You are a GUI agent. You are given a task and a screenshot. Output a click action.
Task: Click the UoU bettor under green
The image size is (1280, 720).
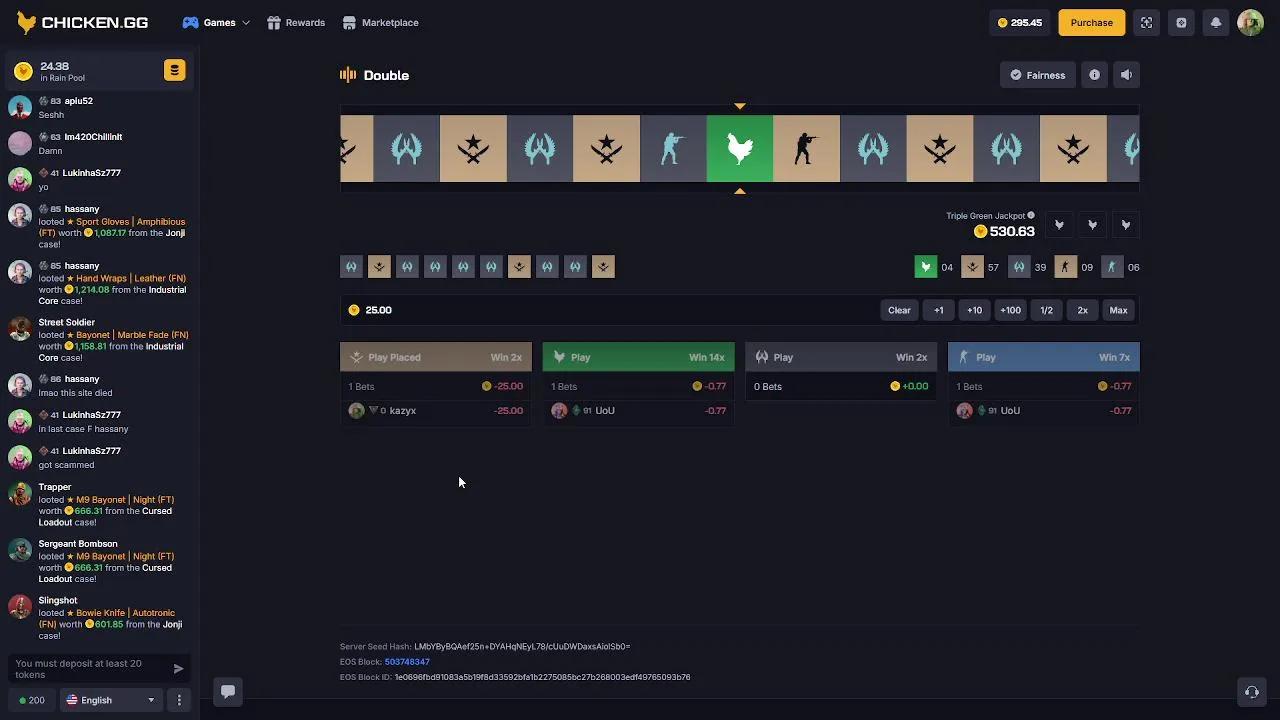pyautogui.click(x=638, y=410)
